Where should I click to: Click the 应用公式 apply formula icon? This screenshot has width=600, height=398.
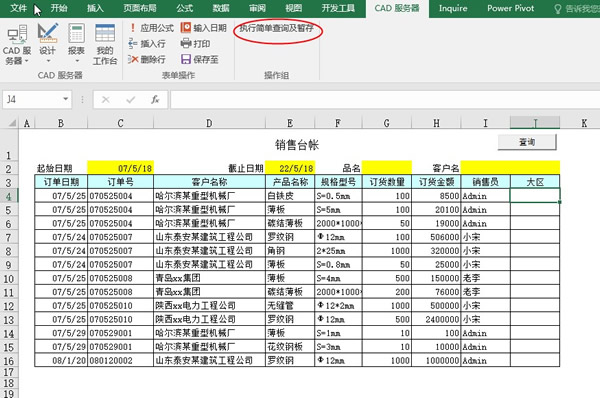133,28
